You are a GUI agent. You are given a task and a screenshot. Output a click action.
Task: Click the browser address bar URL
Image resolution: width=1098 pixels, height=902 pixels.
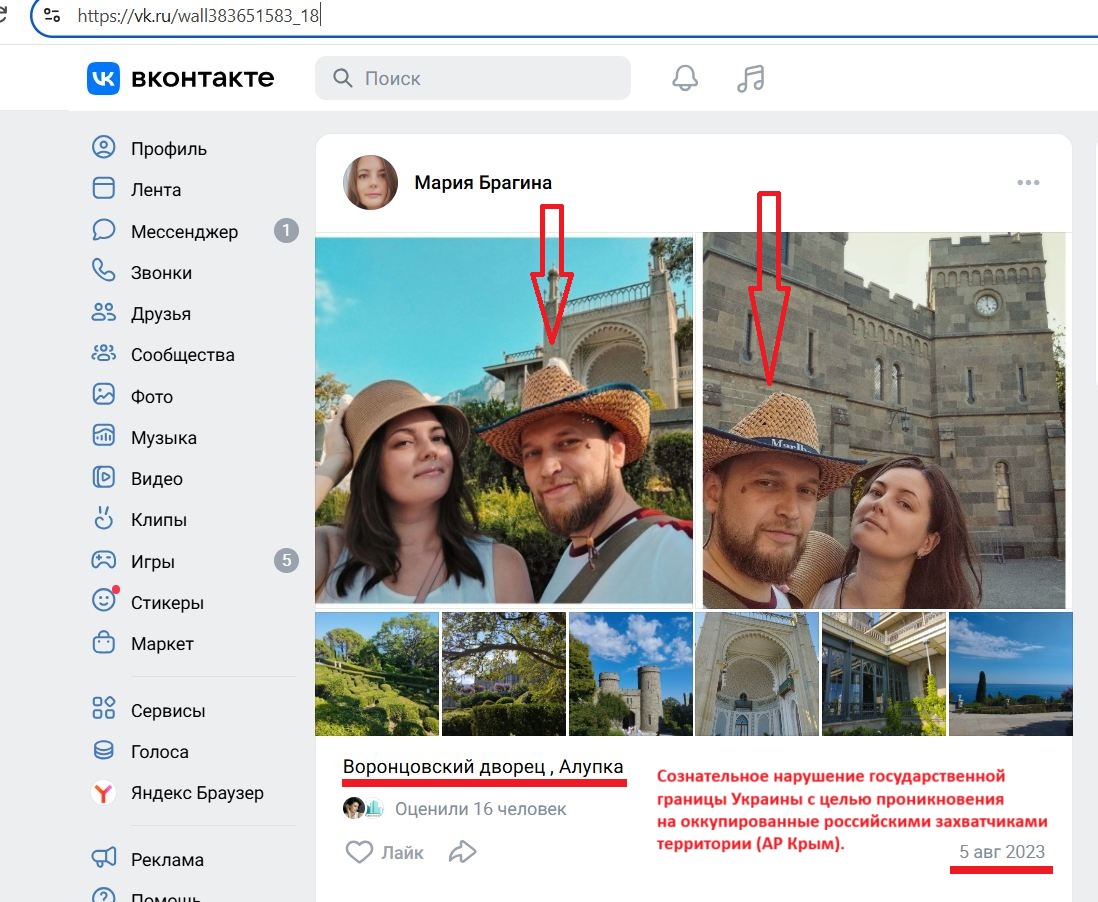[199, 15]
